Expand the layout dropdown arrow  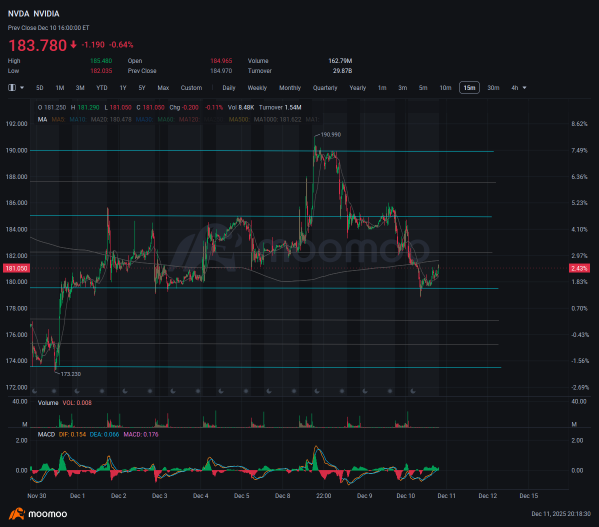click(x=22, y=88)
